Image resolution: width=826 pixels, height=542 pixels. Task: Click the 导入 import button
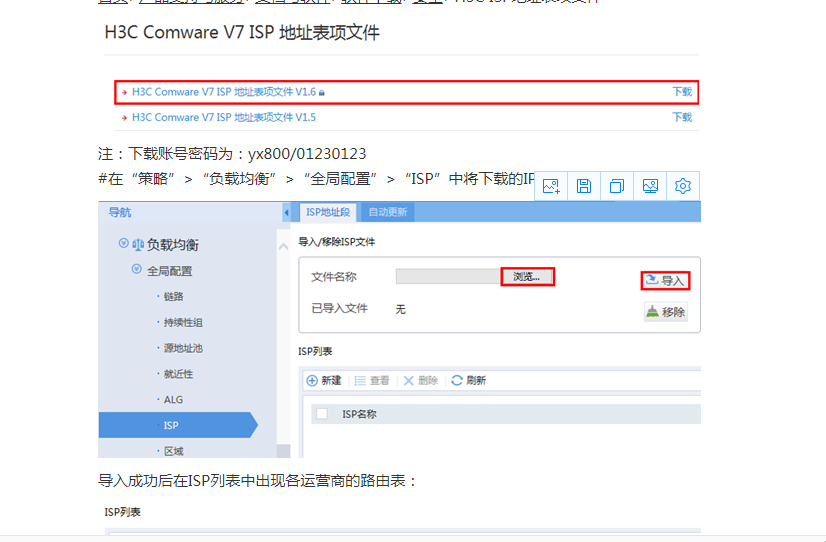tap(665, 281)
